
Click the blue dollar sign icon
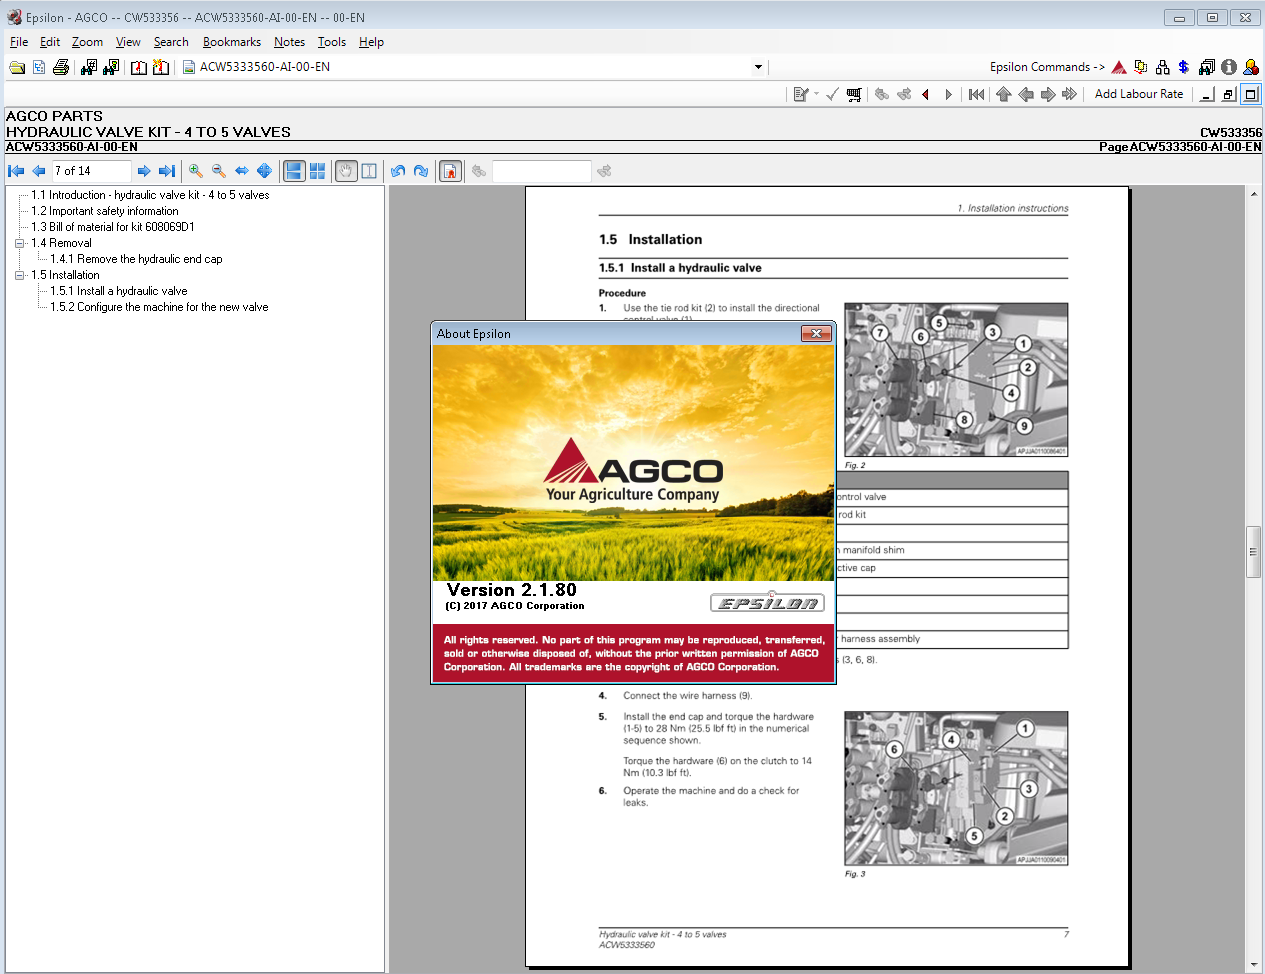pyautogui.click(x=1184, y=67)
